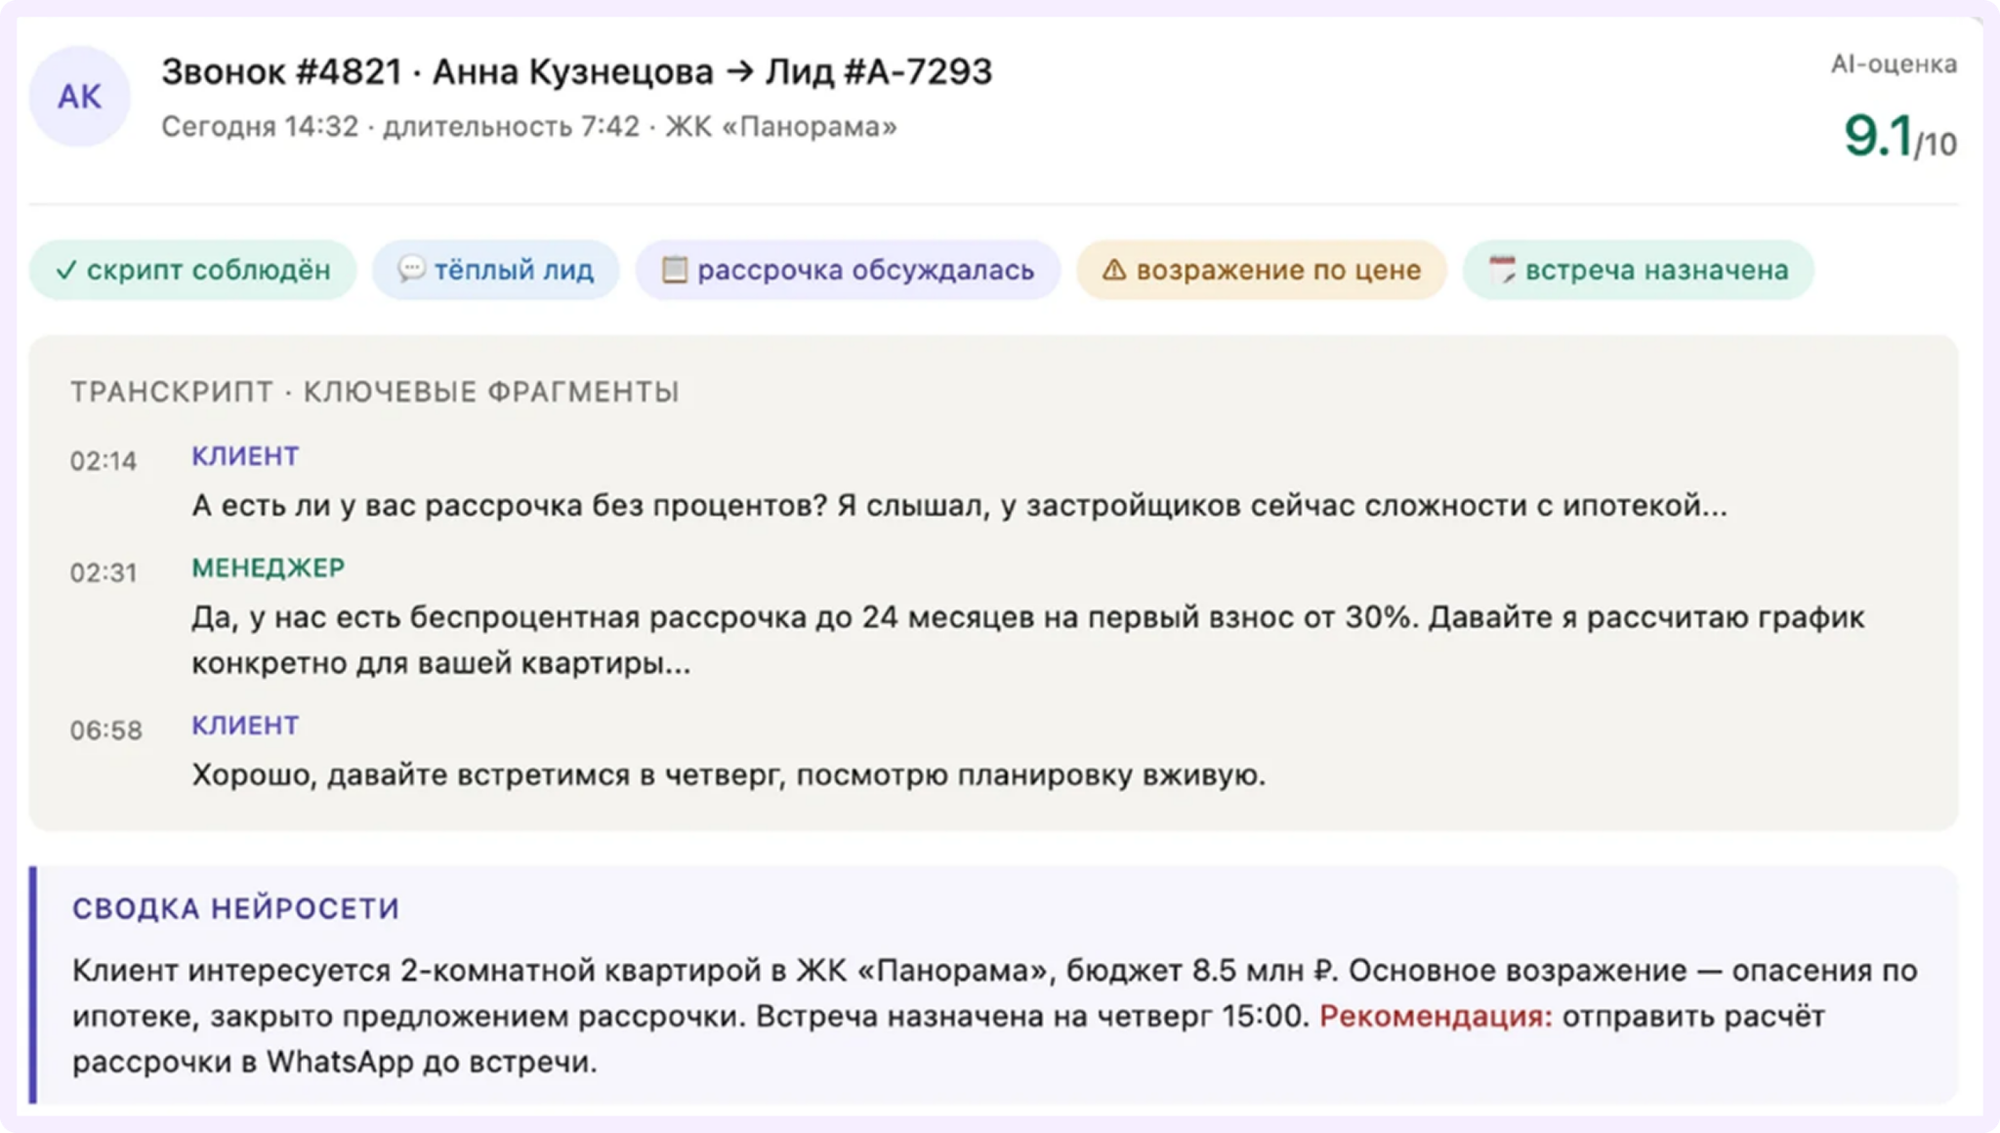
Task: Click the 'AI-оценка' label
Action: click(1894, 64)
